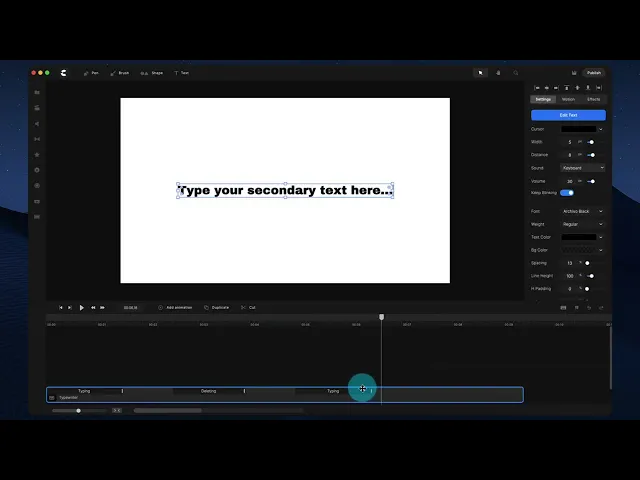
Task: Select the canvas text 'Type your secondary text here...'
Action: coord(285,191)
